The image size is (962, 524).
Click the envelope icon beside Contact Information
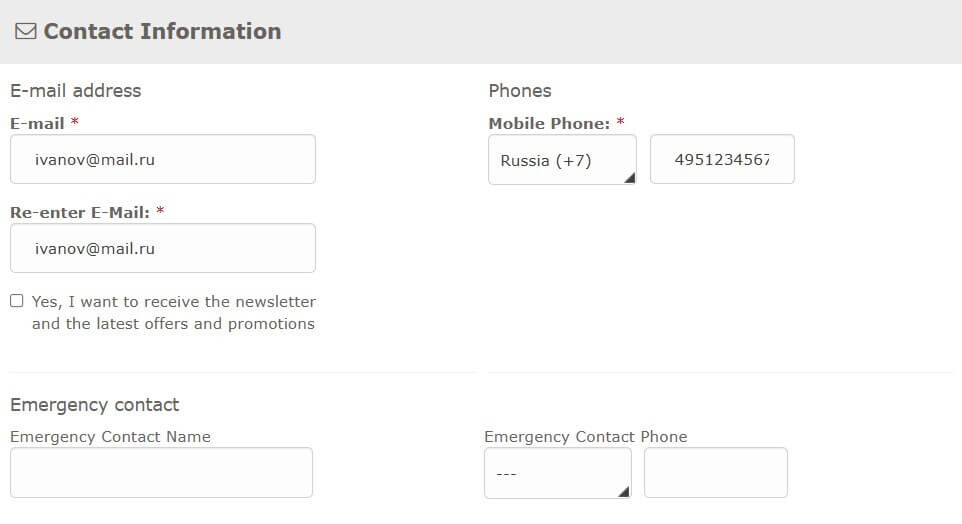[x=26, y=31]
